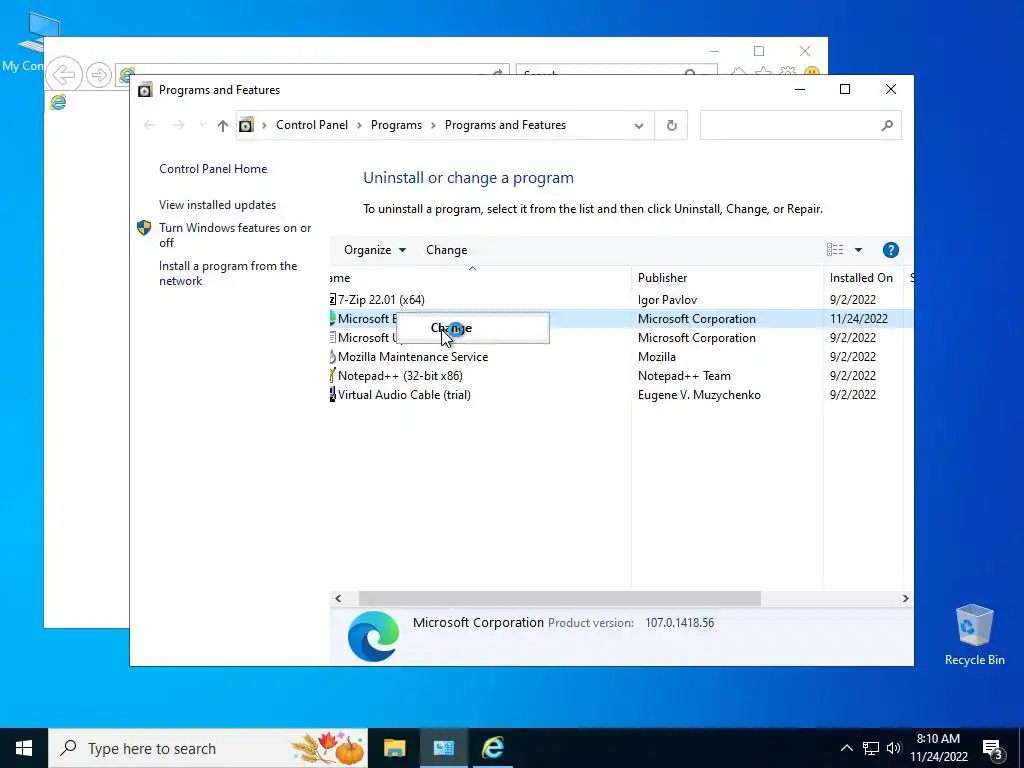Click the Internet Explorer window forward arrow
This screenshot has width=1024, height=768.
pyautogui.click(x=99, y=75)
